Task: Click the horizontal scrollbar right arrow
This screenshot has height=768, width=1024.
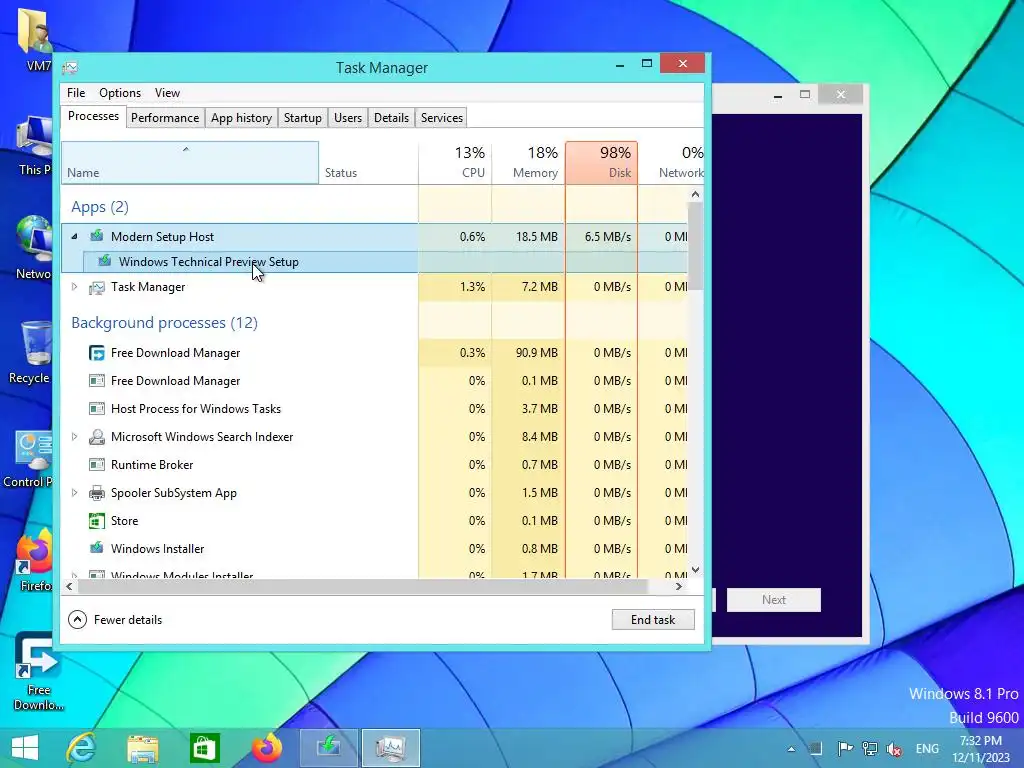Action: (679, 586)
